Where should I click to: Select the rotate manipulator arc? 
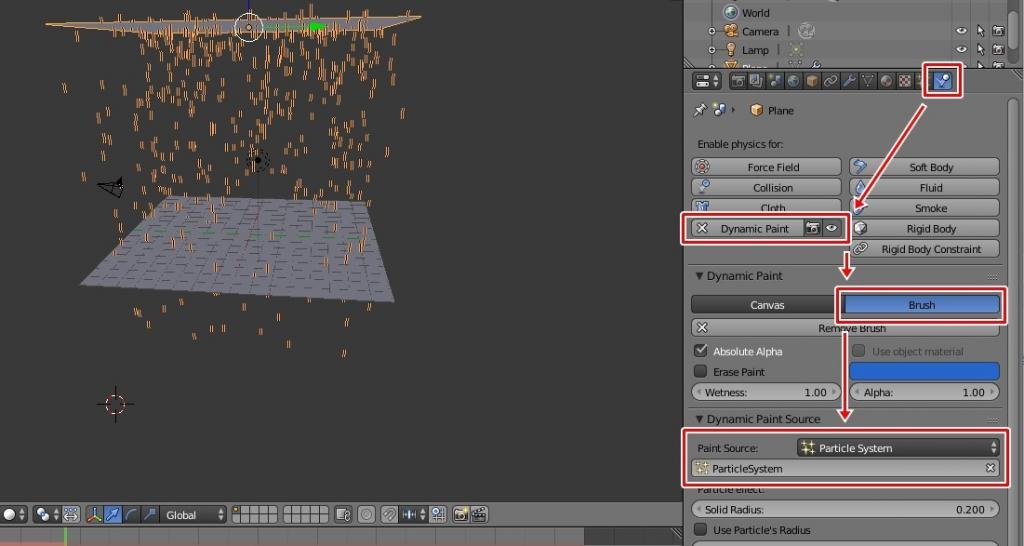tap(131, 515)
